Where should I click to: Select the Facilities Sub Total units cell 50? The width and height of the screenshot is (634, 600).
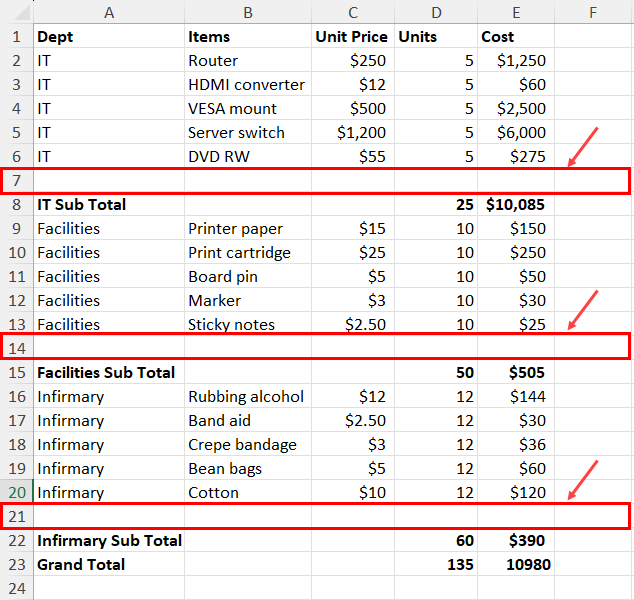[436, 373]
